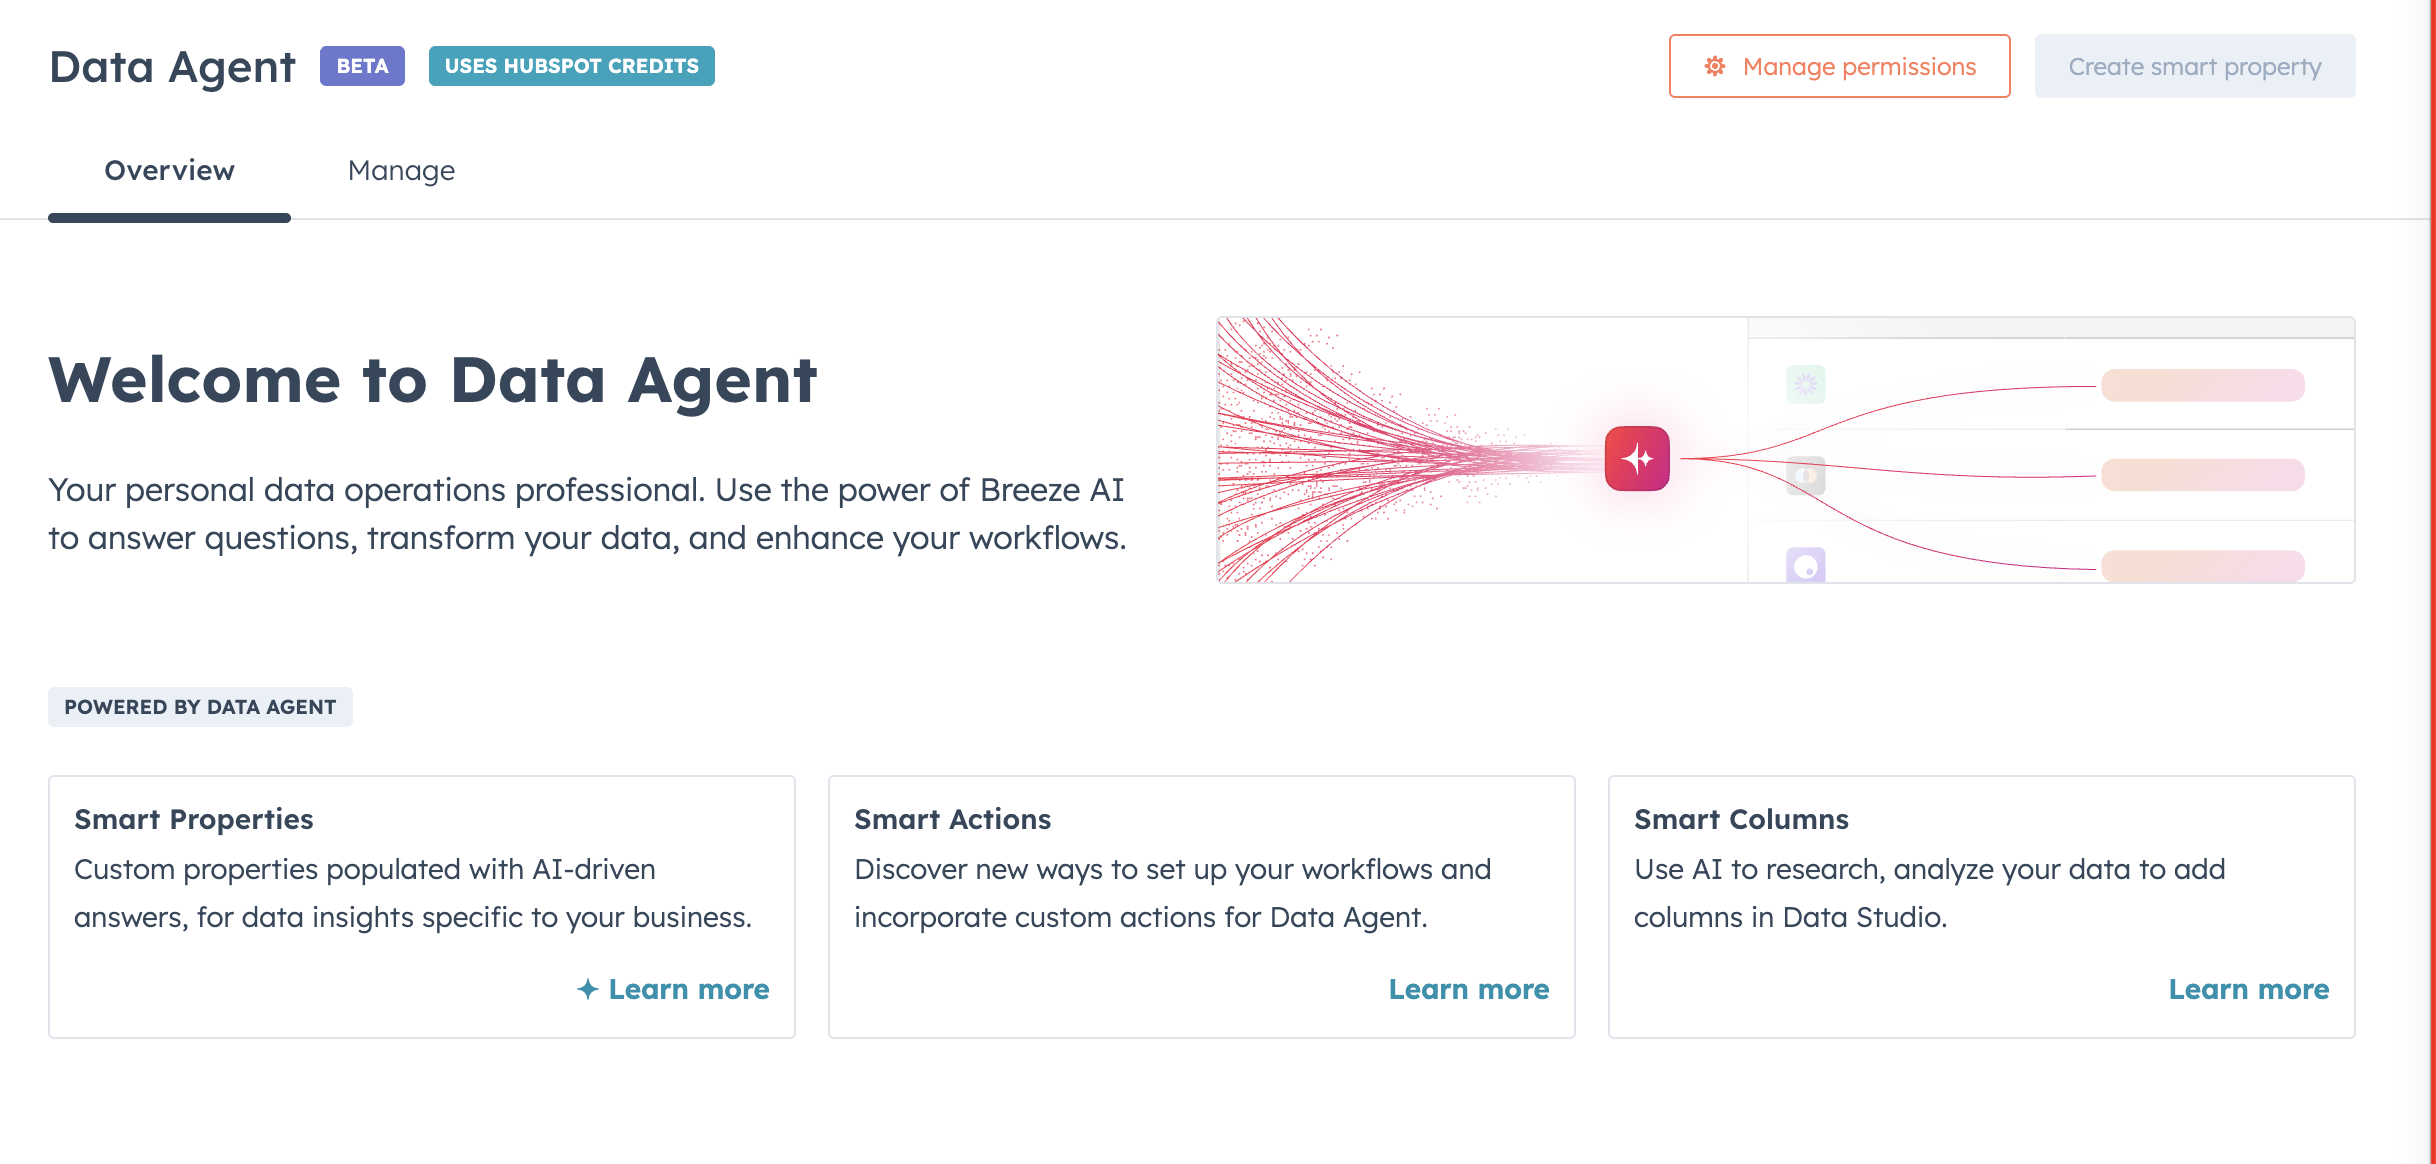This screenshot has width=2436, height=1164.
Task: Click the POWERED BY DATA AGENT label
Action: point(200,707)
